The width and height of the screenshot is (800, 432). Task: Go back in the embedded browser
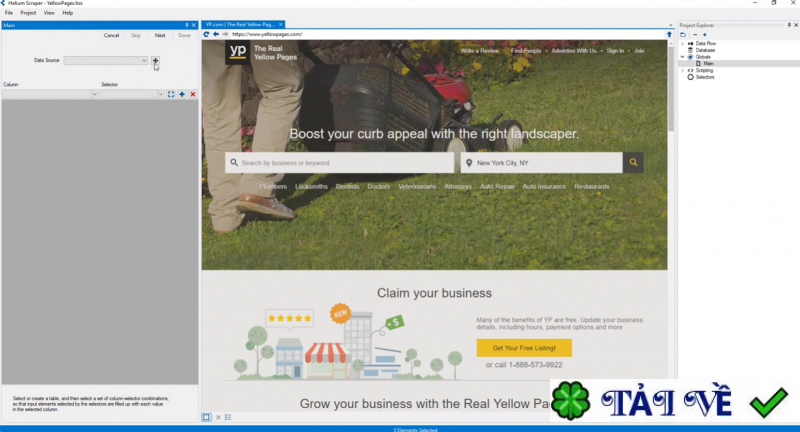[x=216, y=34]
